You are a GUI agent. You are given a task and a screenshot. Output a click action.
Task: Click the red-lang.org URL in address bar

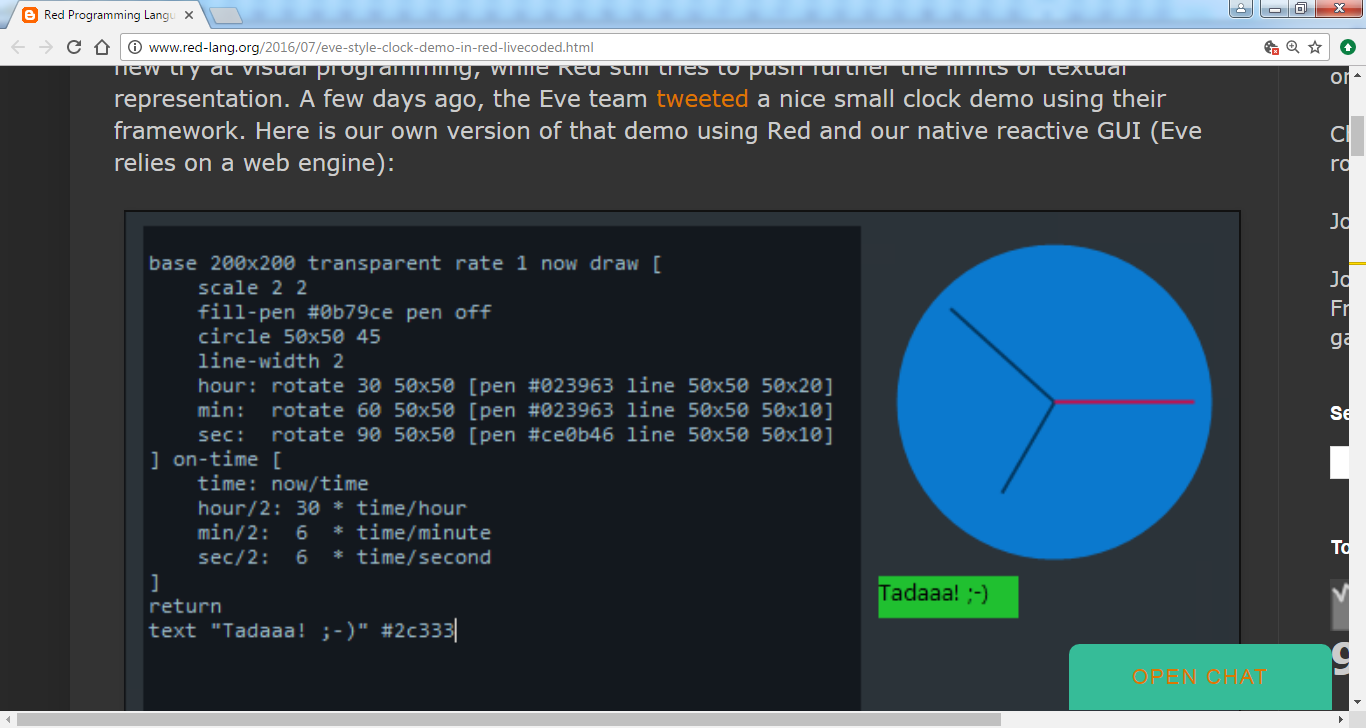tap(371, 47)
